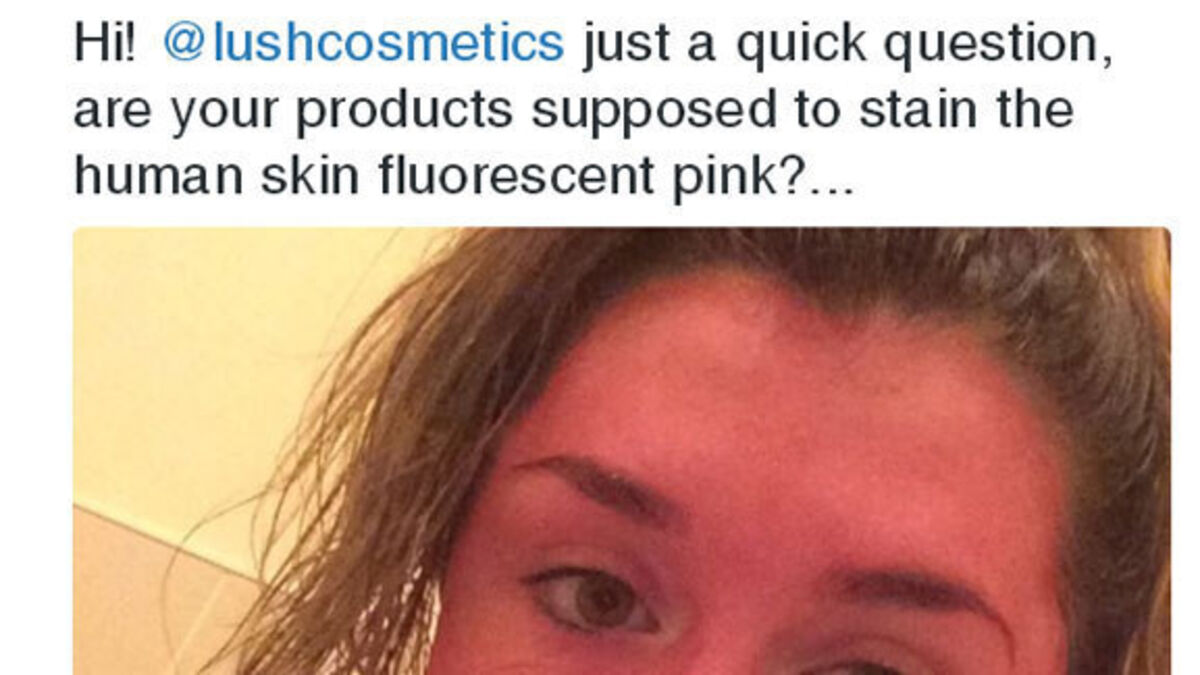Open the @lushcosmetics mention link
The width and height of the screenshot is (1200, 675).
(x=363, y=44)
